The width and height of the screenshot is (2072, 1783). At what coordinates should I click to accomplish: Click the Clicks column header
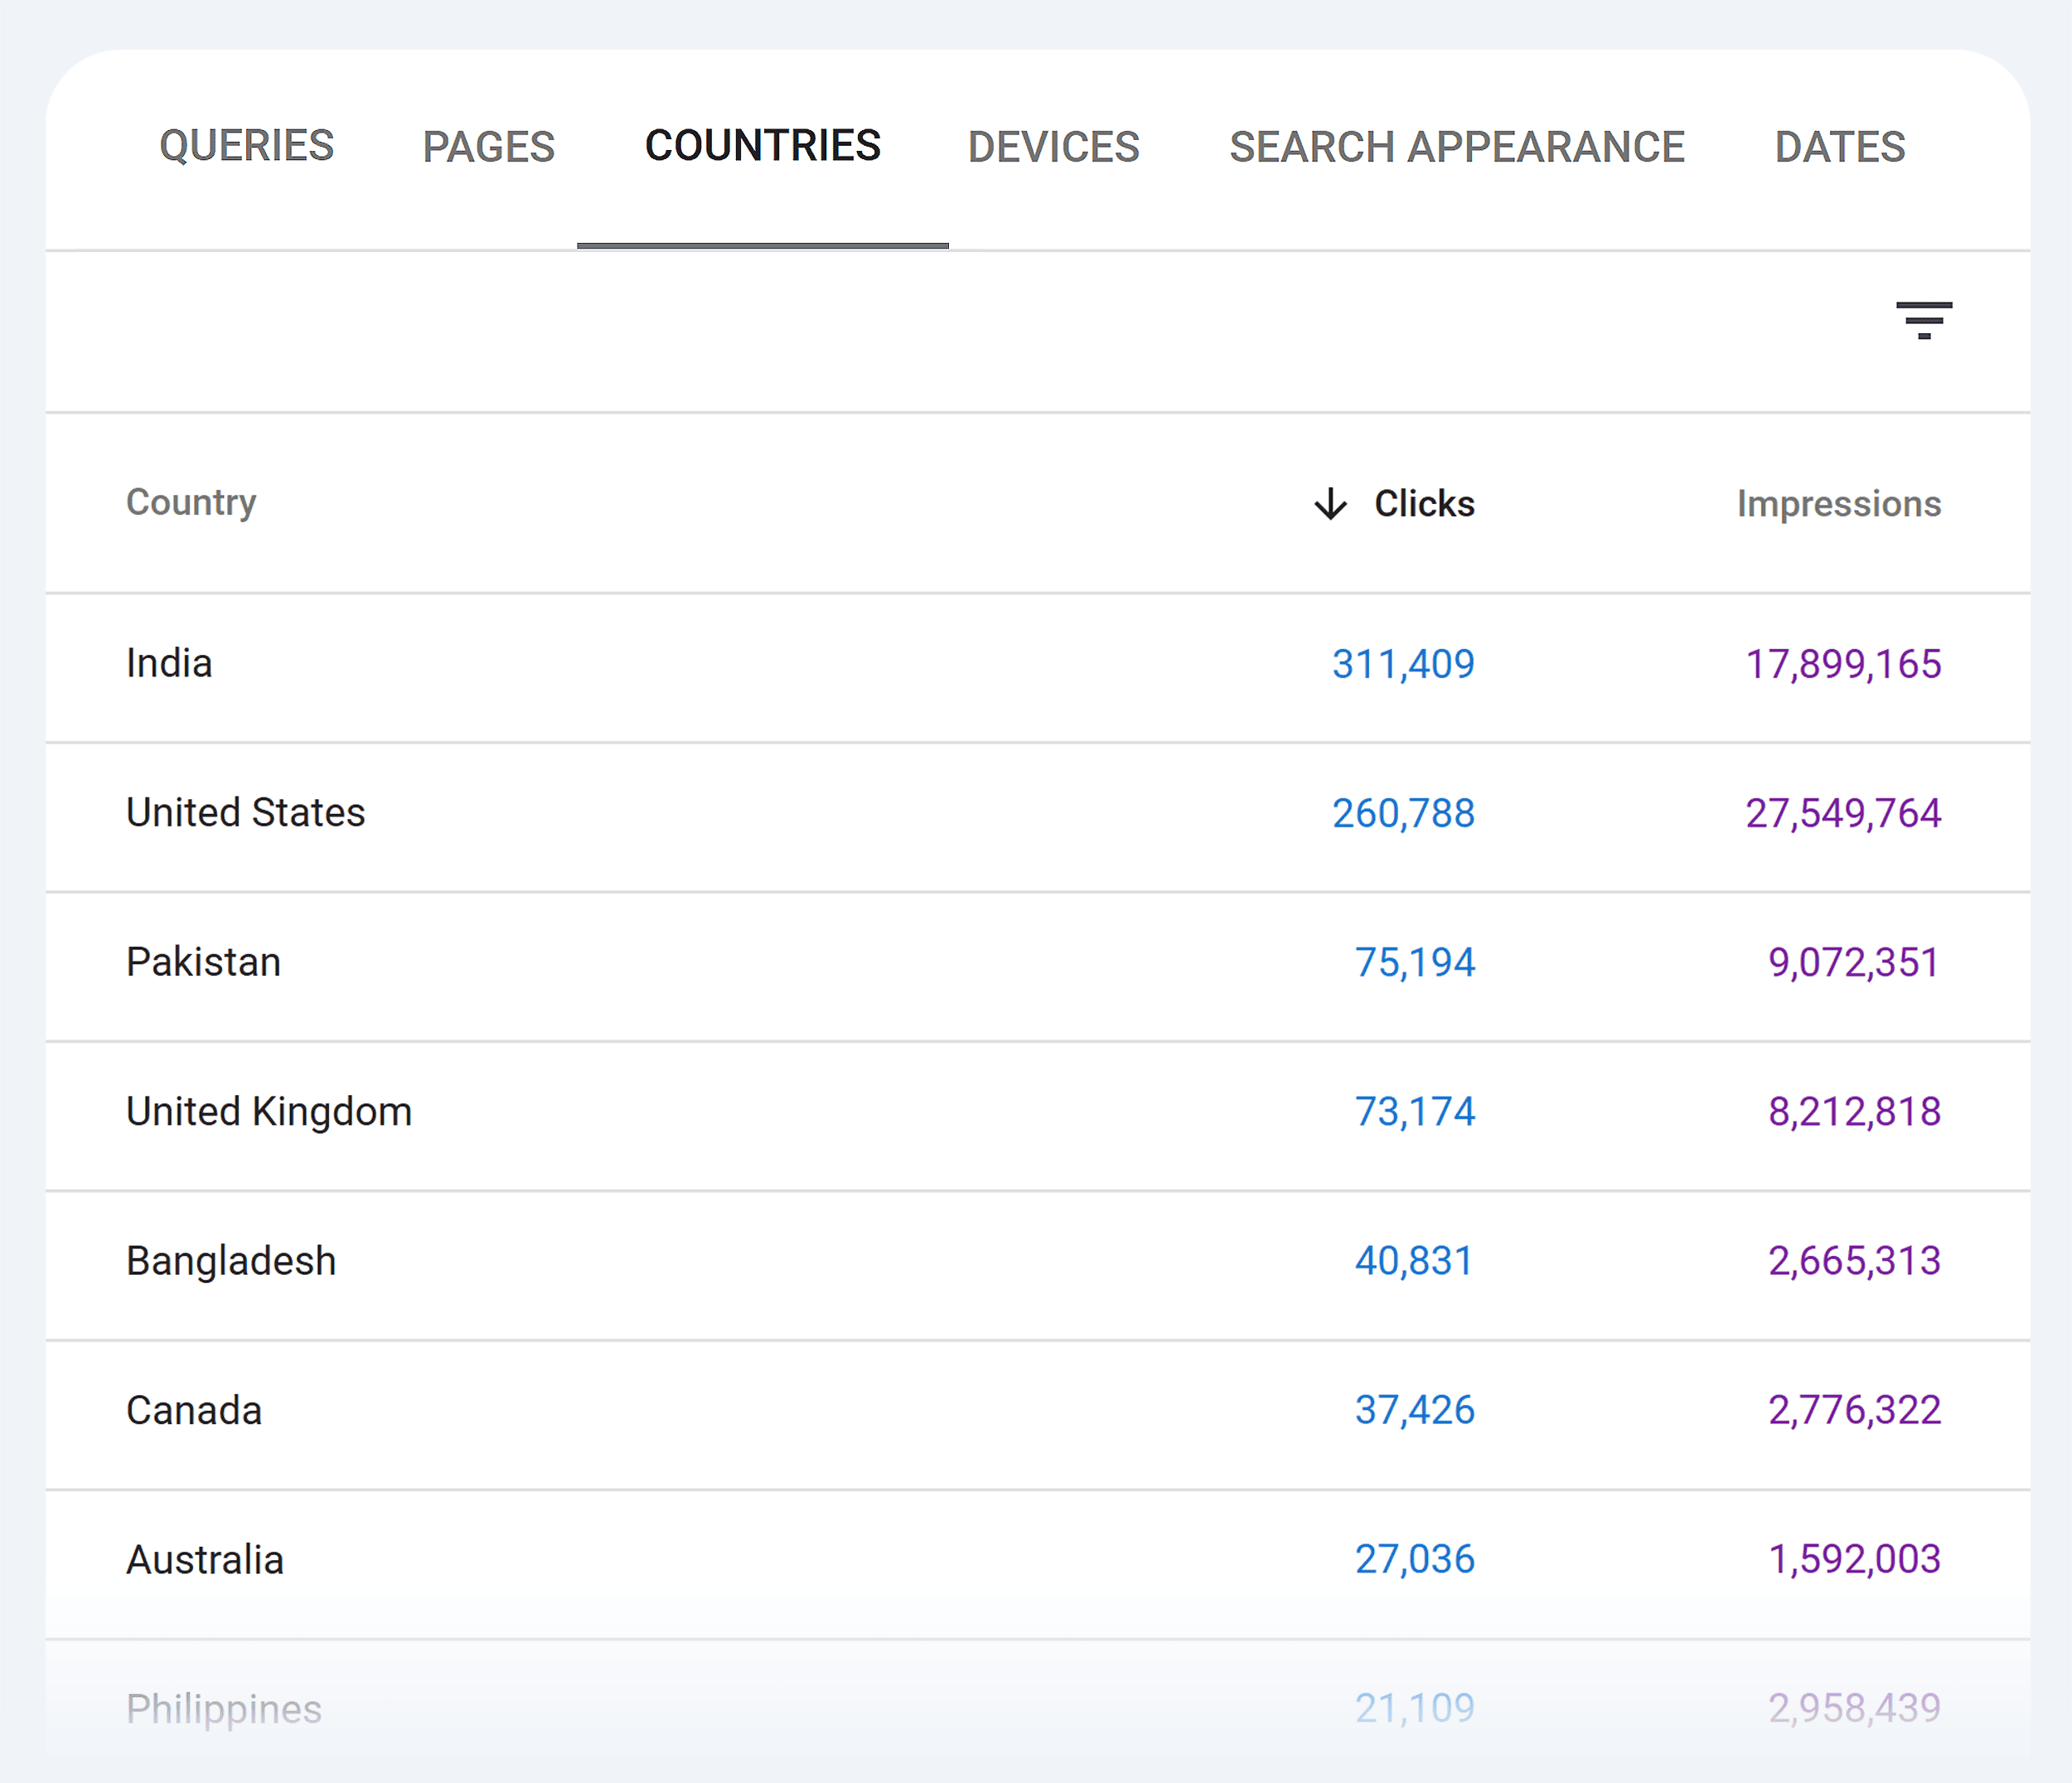point(1424,504)
